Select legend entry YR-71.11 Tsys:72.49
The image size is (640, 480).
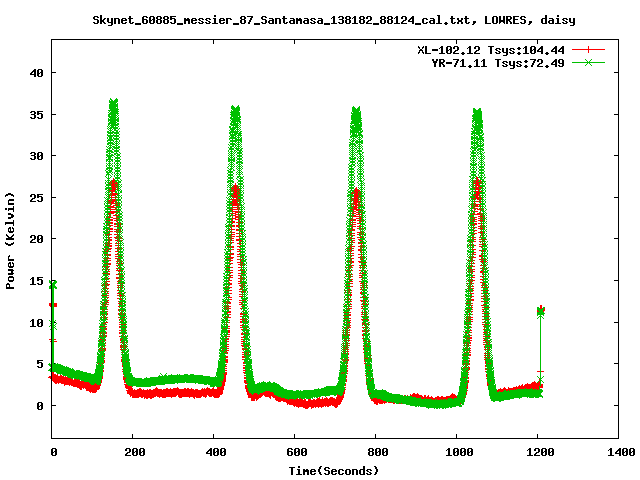tap(498, 63)
